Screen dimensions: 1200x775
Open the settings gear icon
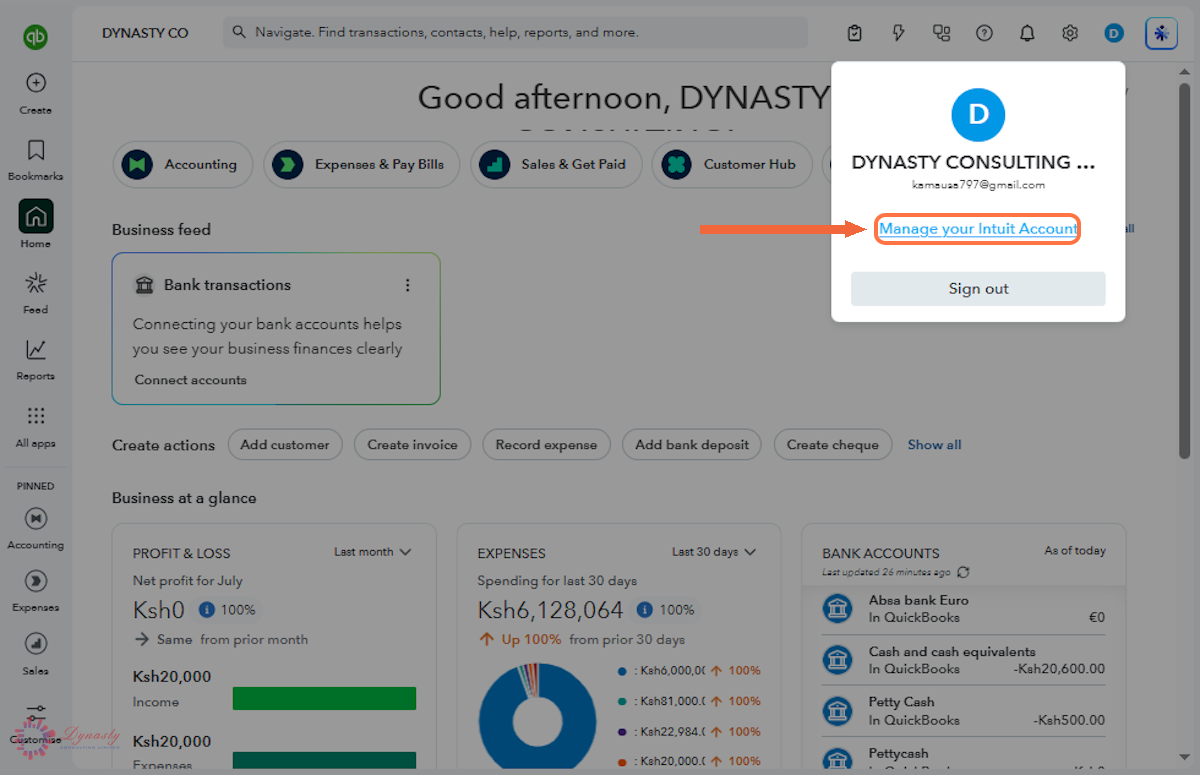(1070, 33)
